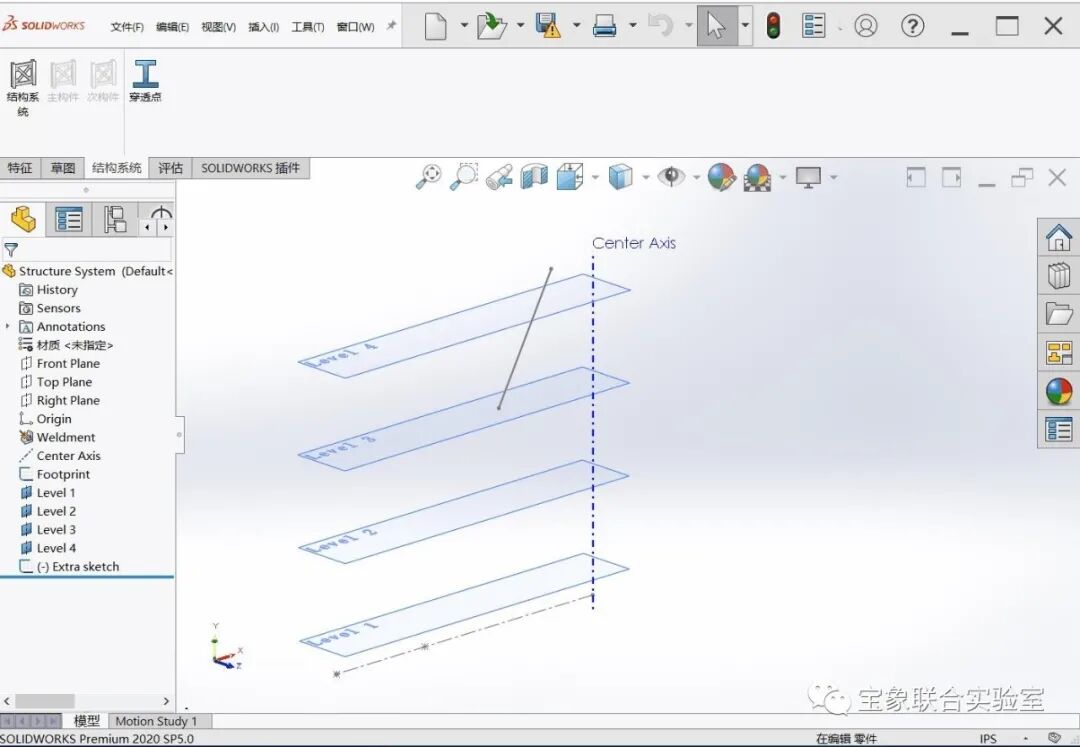Screen dimensions: 1080x747
Task: Open the Insert (插入) menu
Action: (264, 27)
